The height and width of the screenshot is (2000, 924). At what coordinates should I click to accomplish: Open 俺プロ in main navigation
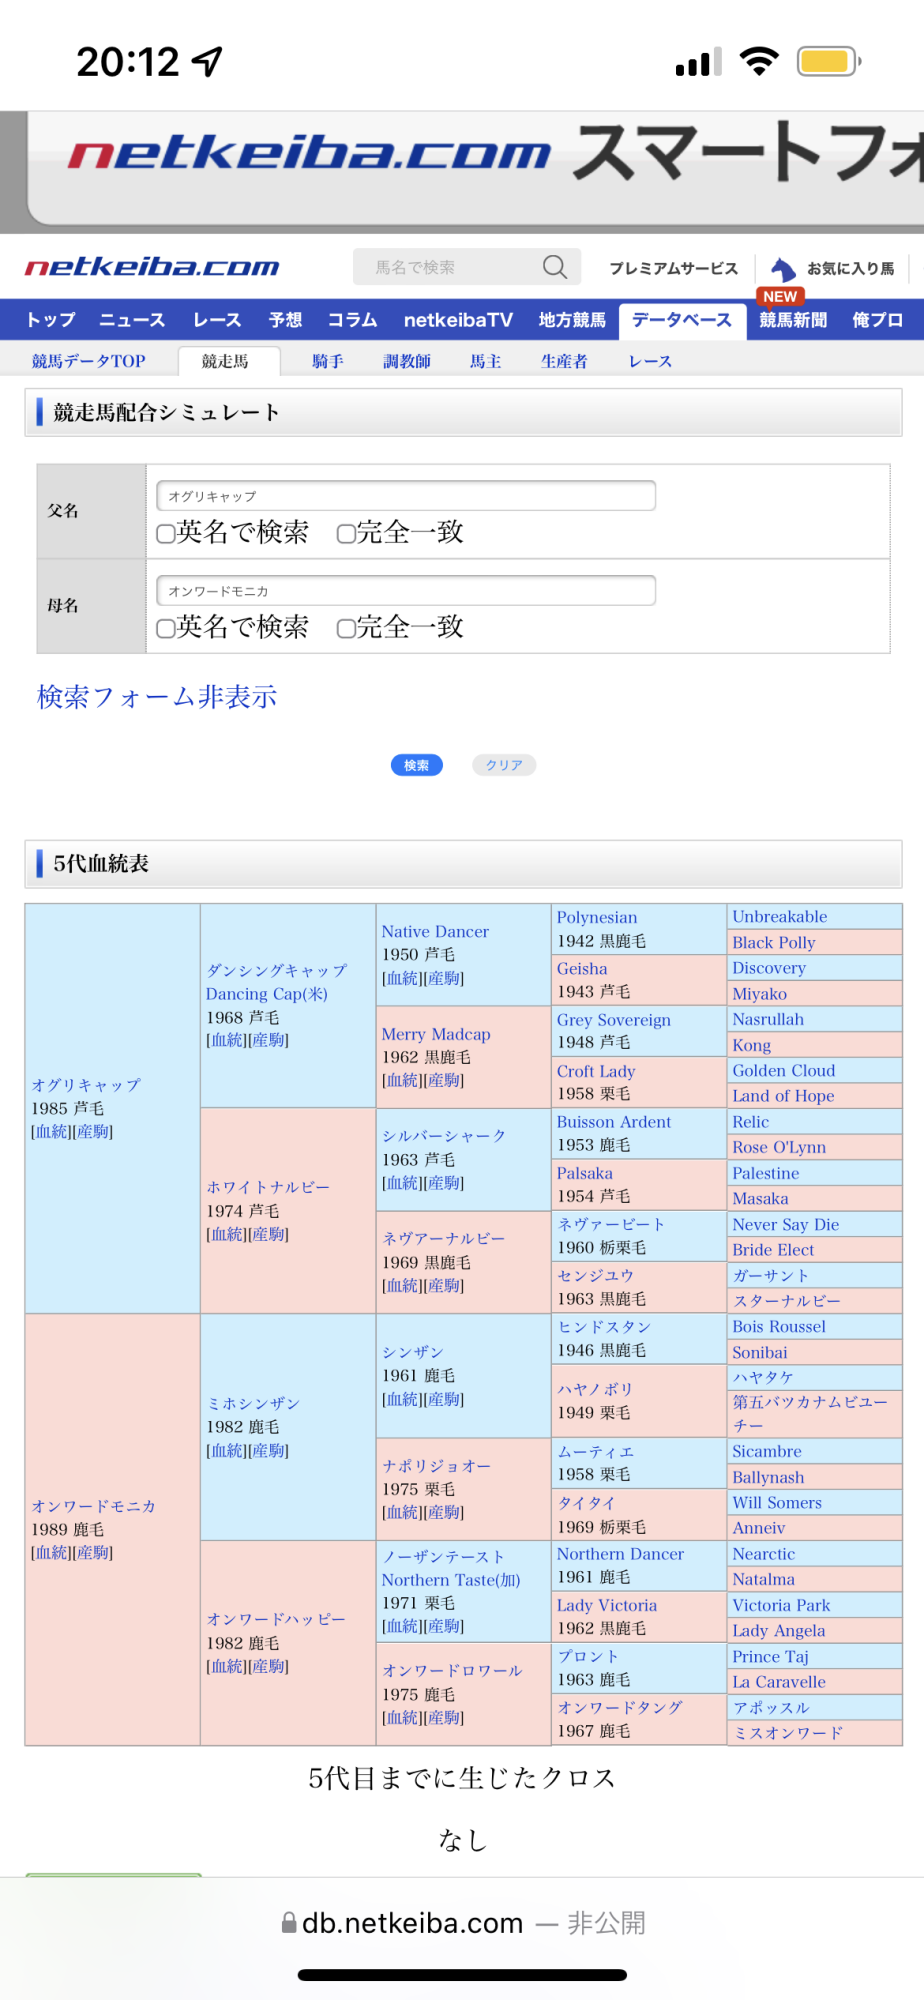878,320
